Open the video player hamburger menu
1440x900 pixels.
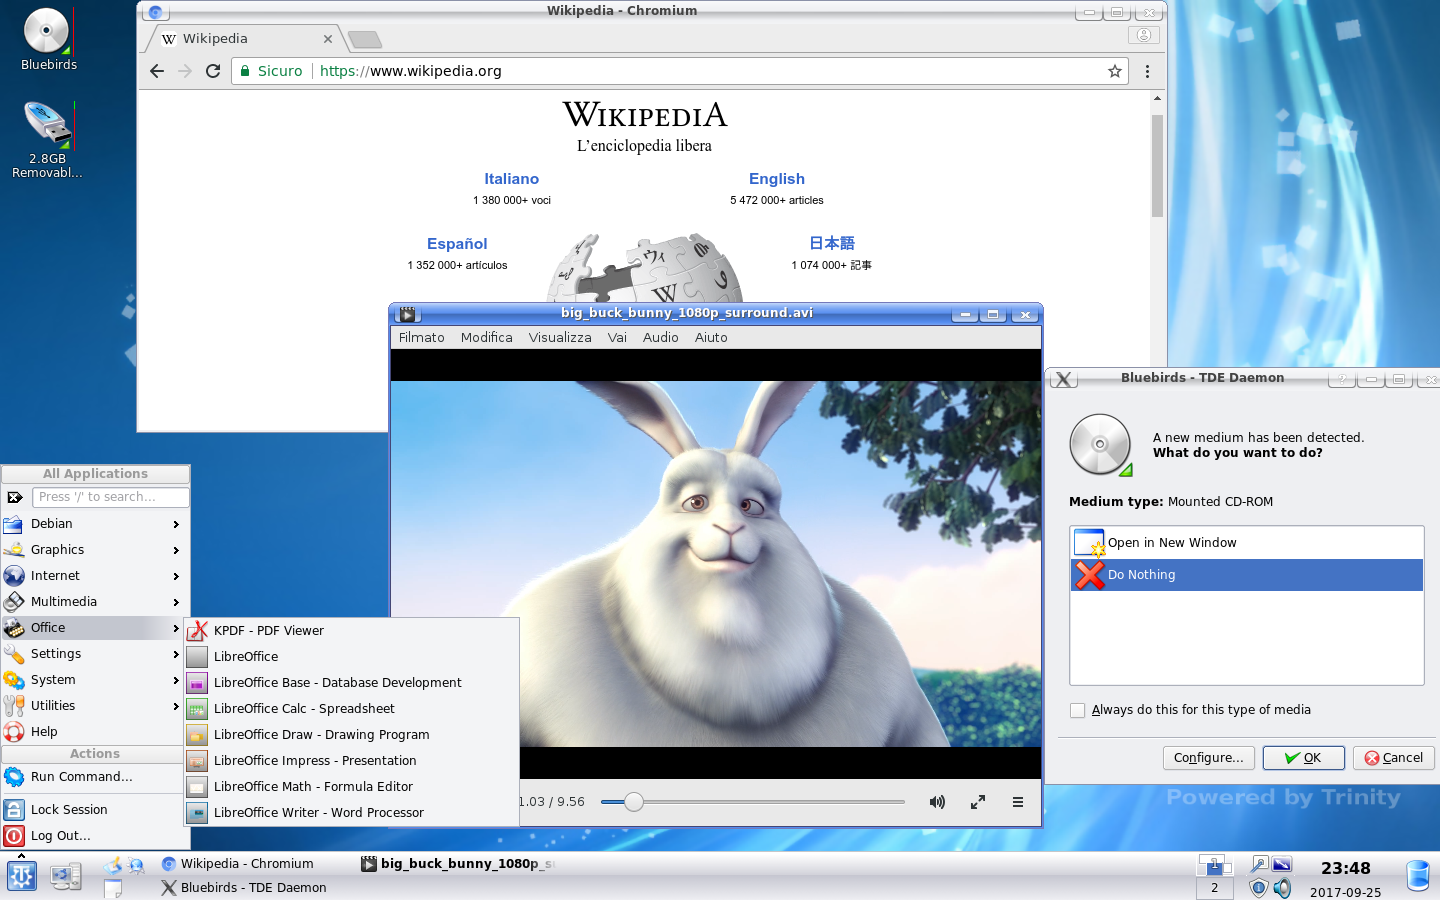(1018, 802)
